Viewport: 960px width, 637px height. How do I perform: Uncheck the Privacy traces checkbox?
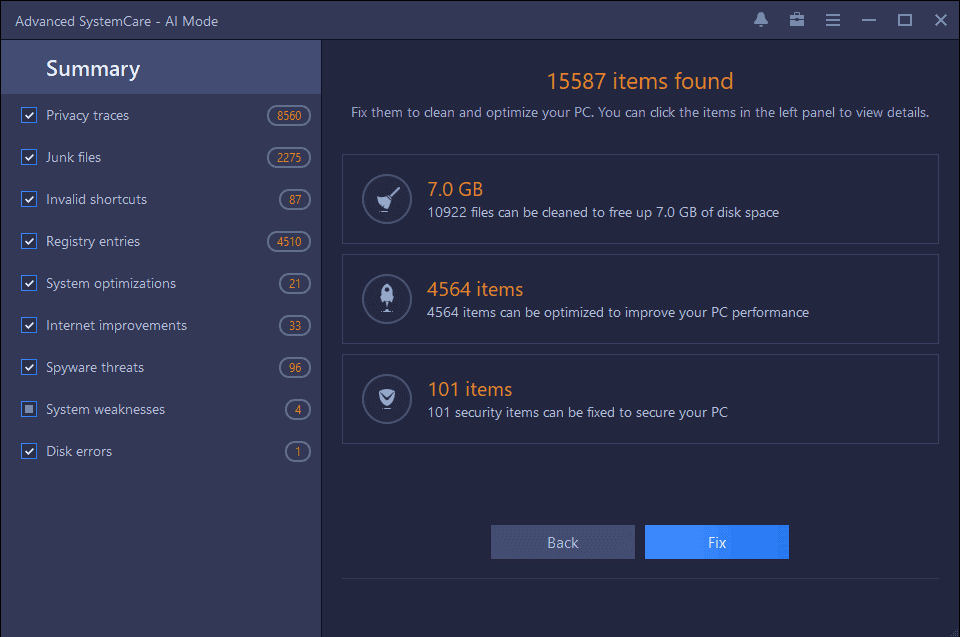(29, 116)
